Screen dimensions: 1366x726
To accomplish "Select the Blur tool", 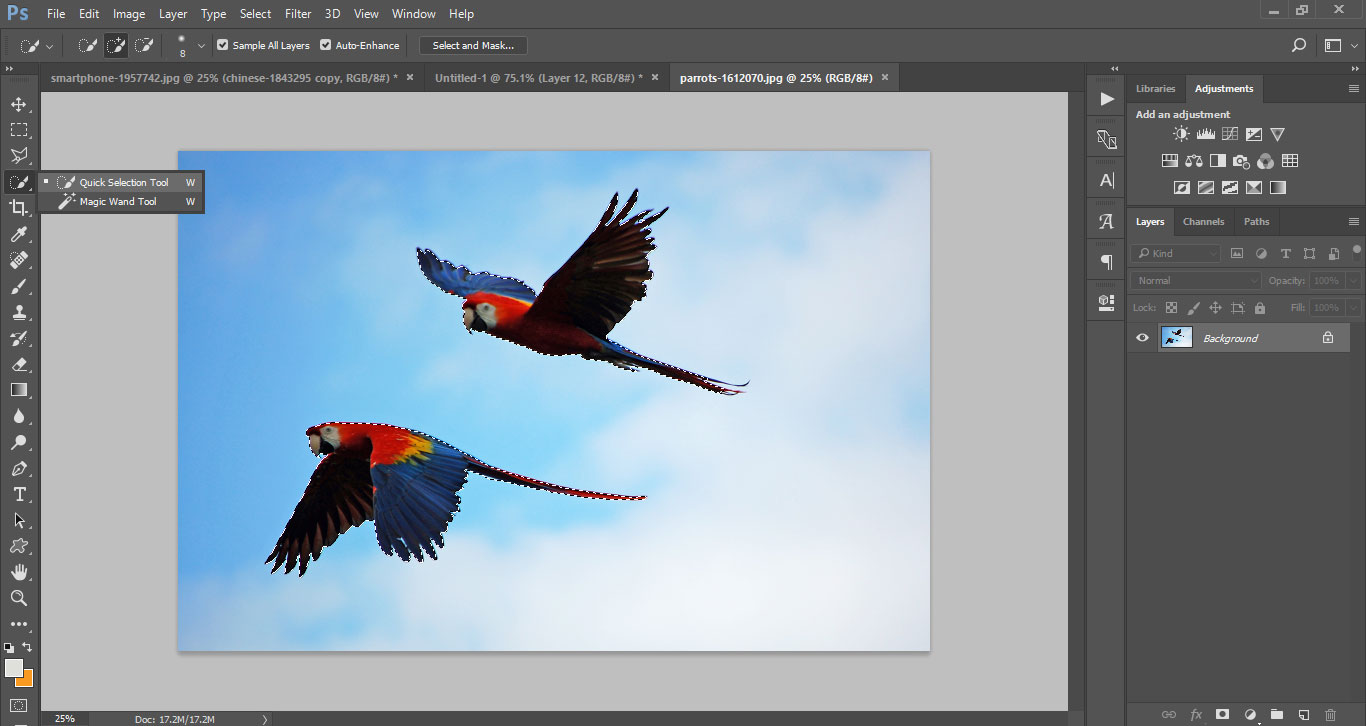I will tap(18, 416).
